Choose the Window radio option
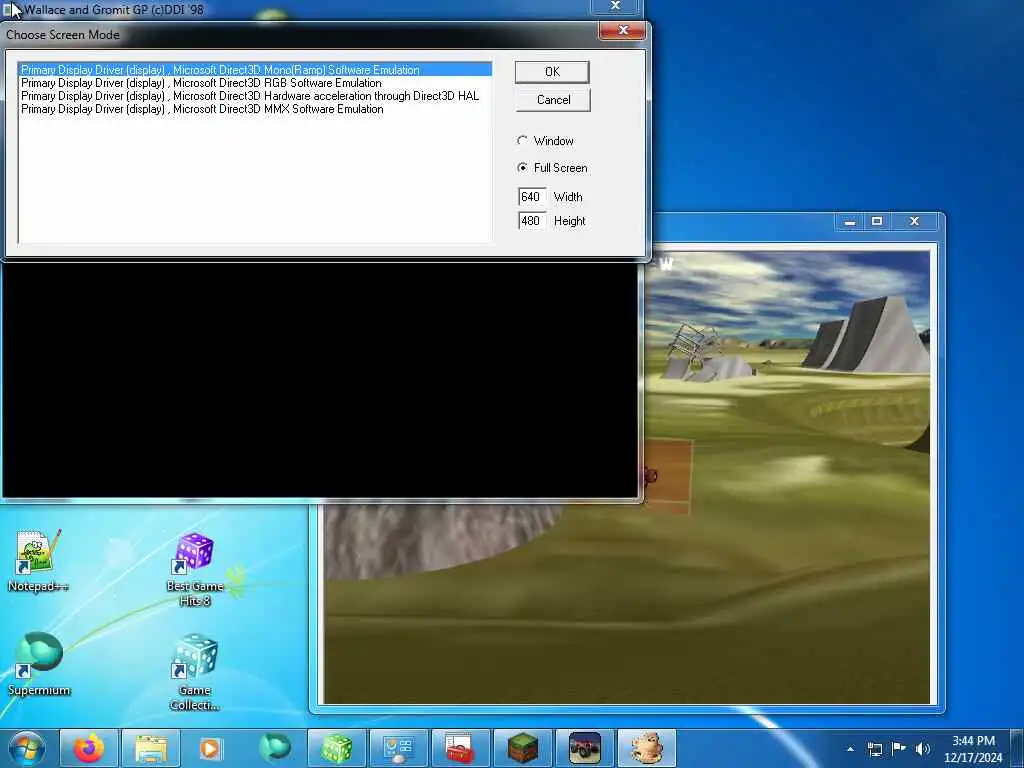The height and width of the screenshot is (768, 1024). (545, 141)
